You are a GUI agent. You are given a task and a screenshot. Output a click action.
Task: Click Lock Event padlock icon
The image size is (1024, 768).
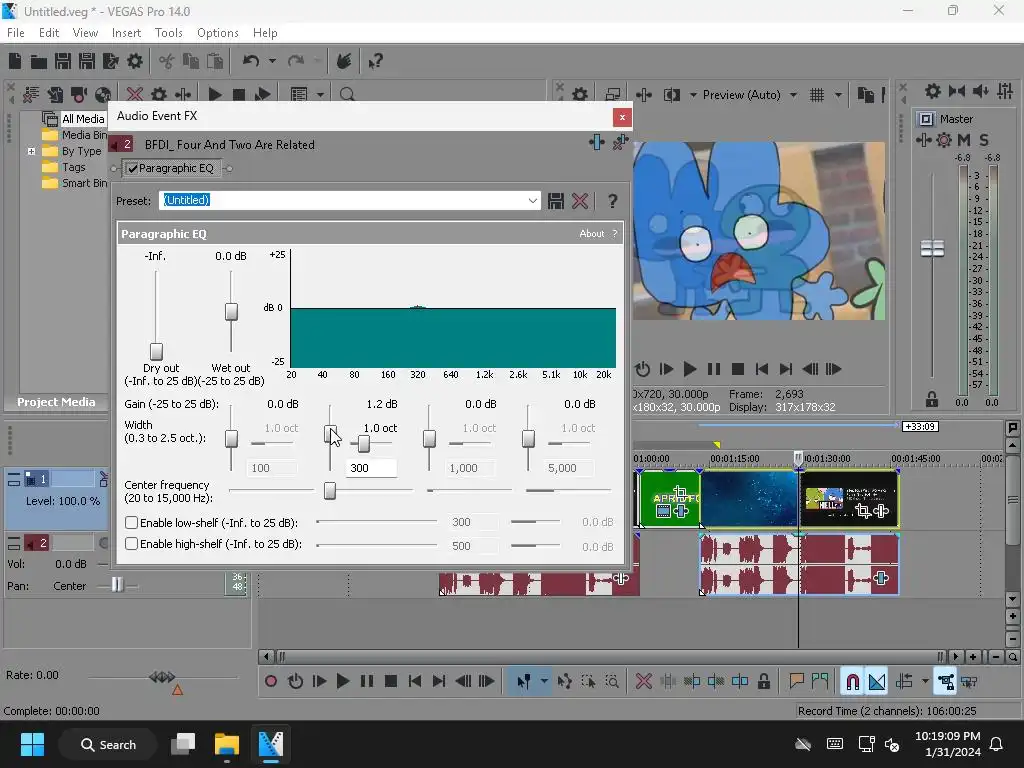[763, 682]
